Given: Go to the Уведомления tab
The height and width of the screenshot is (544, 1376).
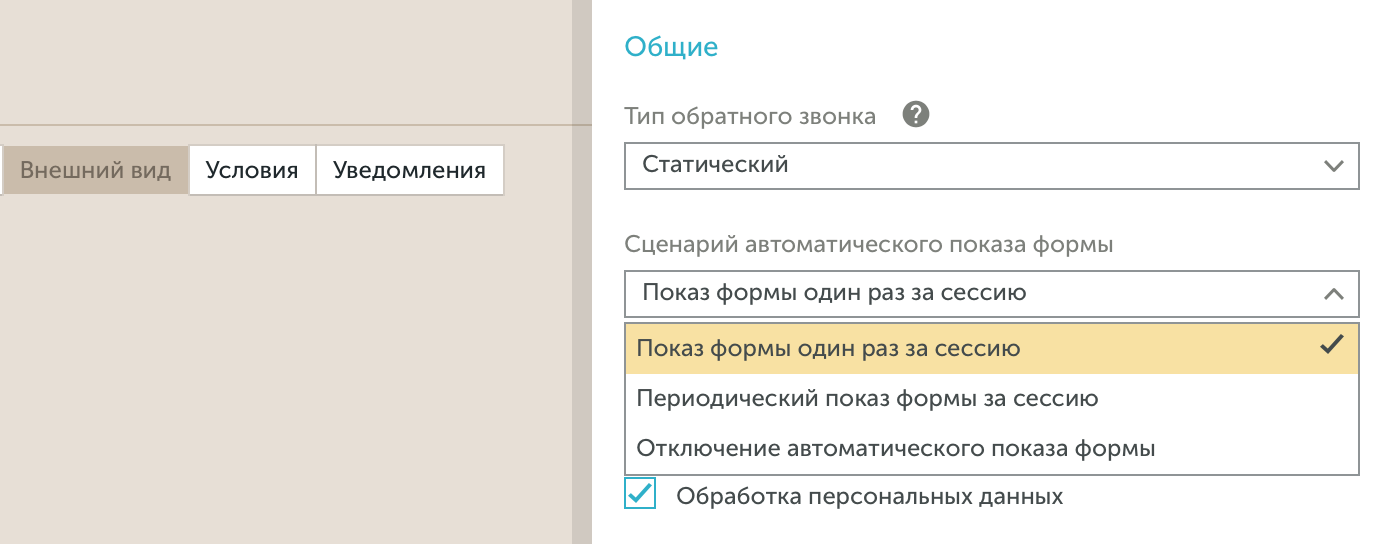Looking at the screenshot, I should pos(409,170).
